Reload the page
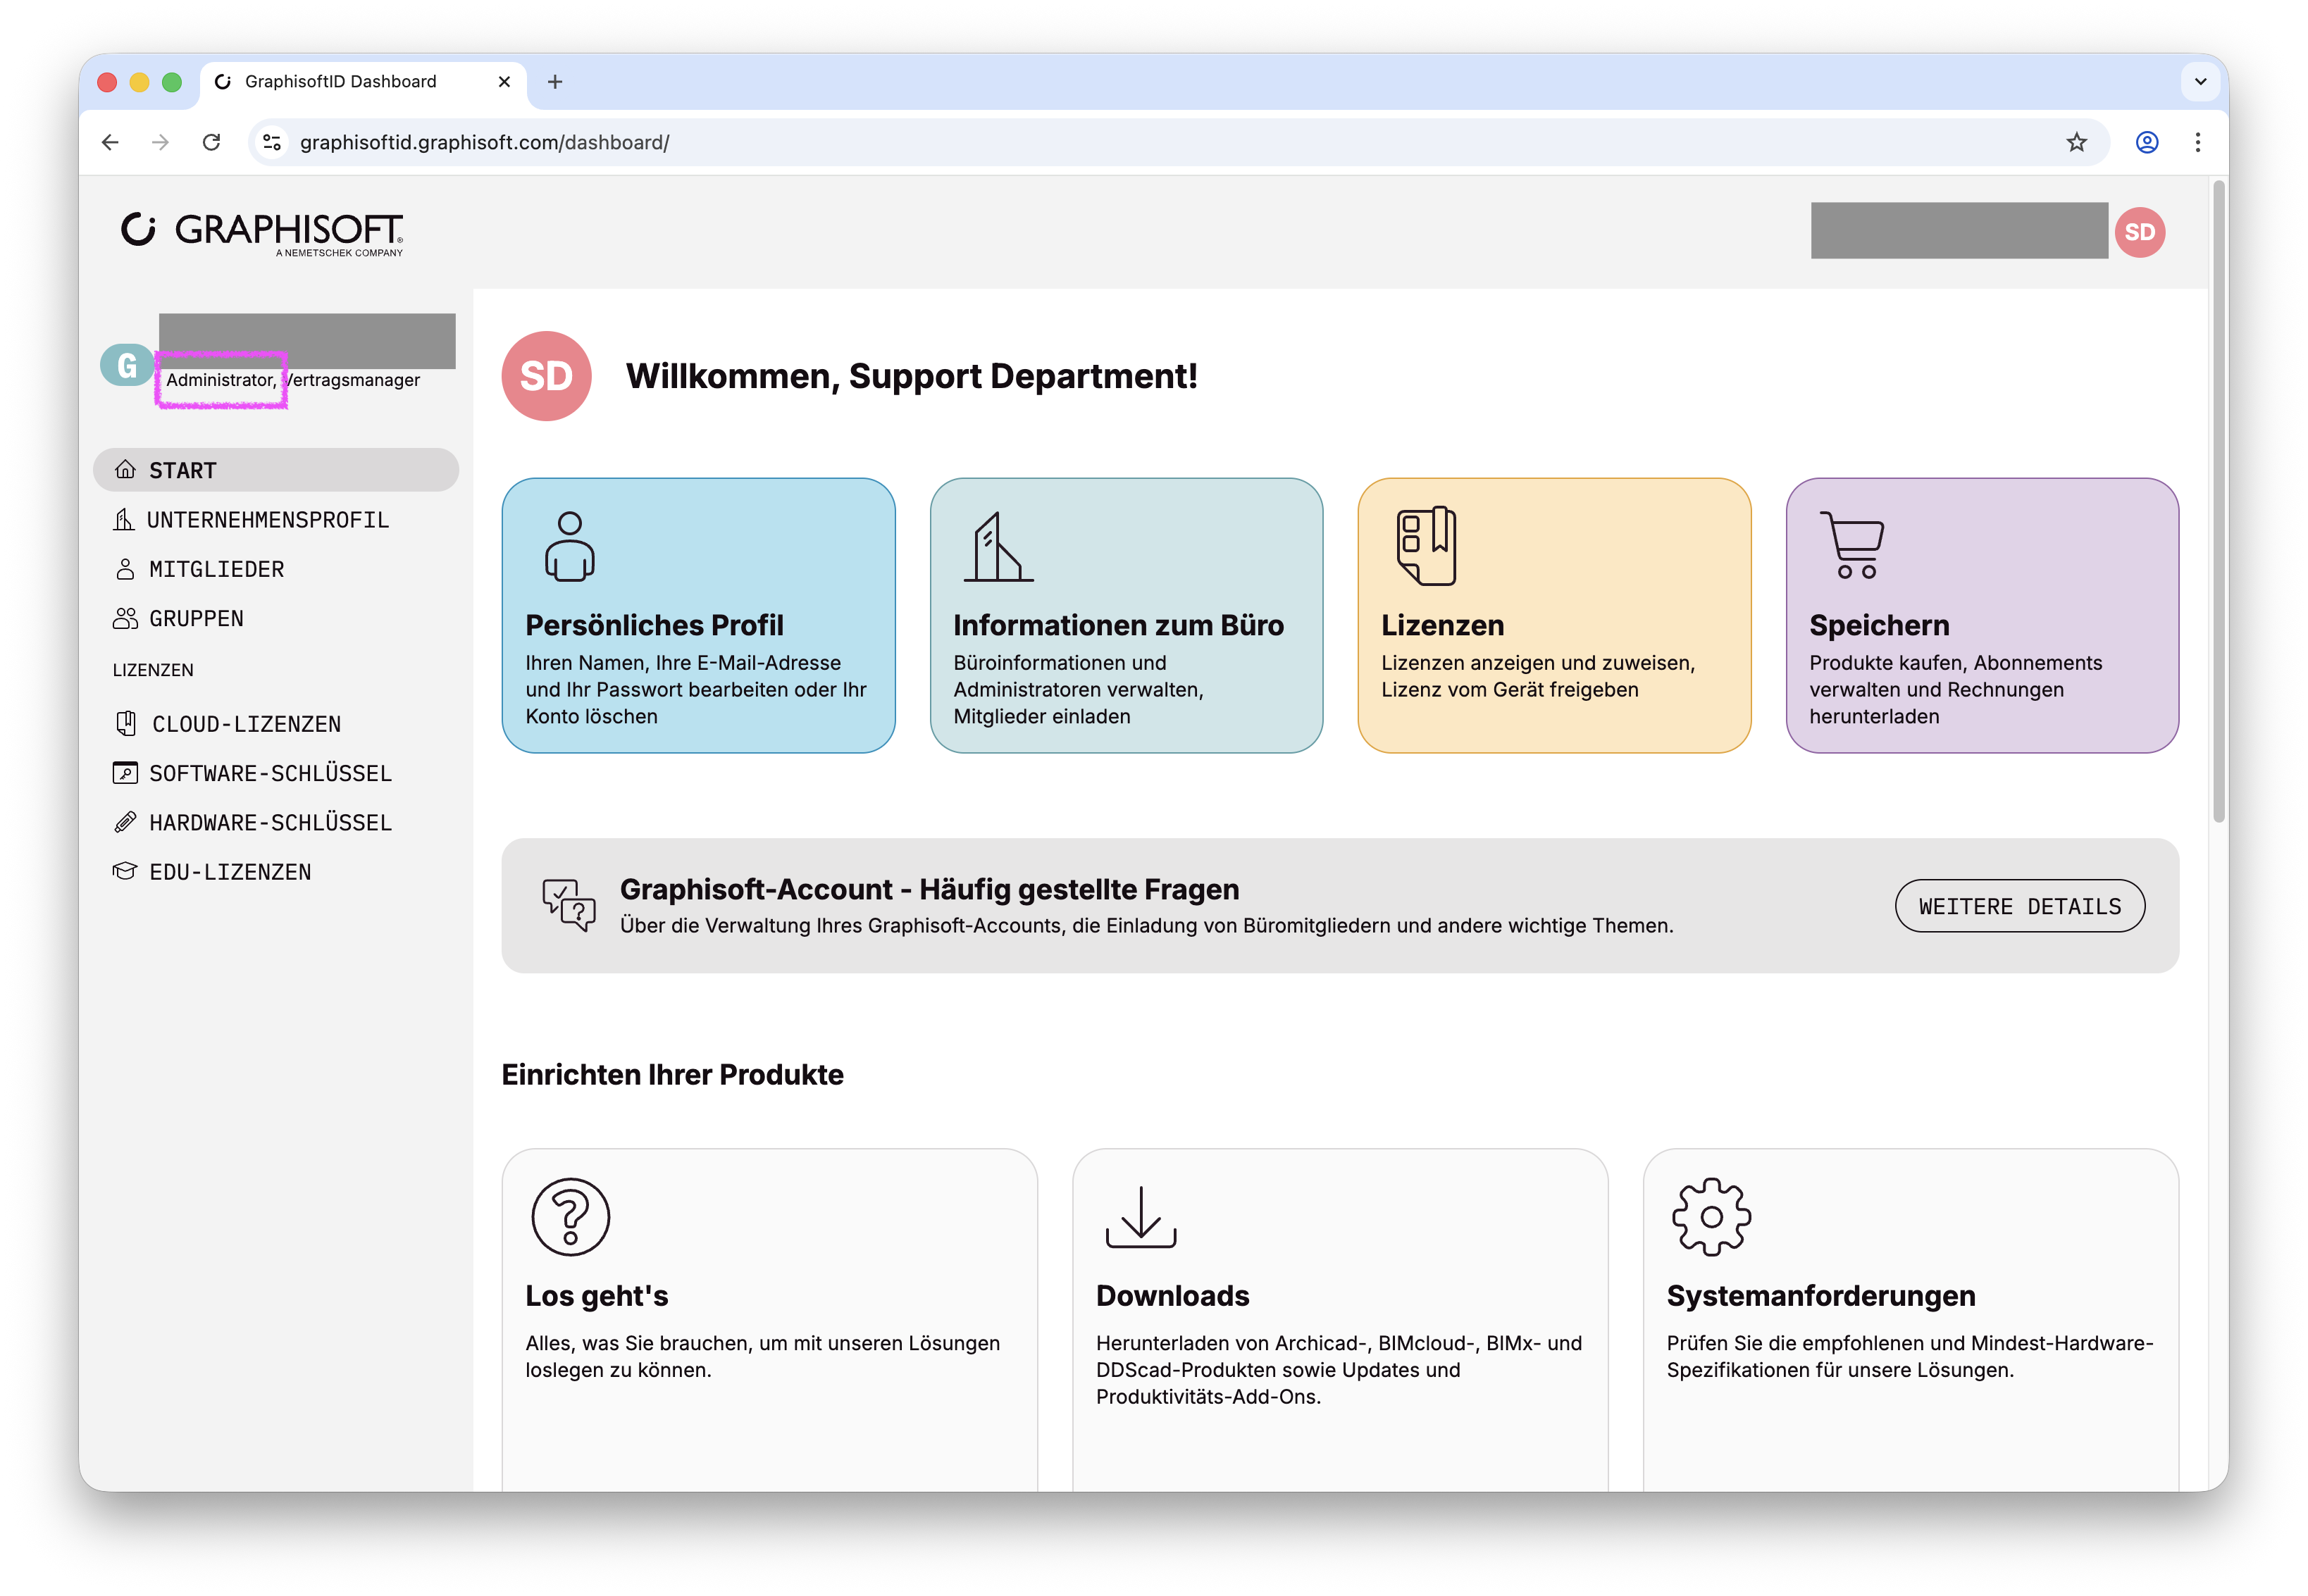Viewport: 2308px width, 1596px height. (x=211, y=142)
